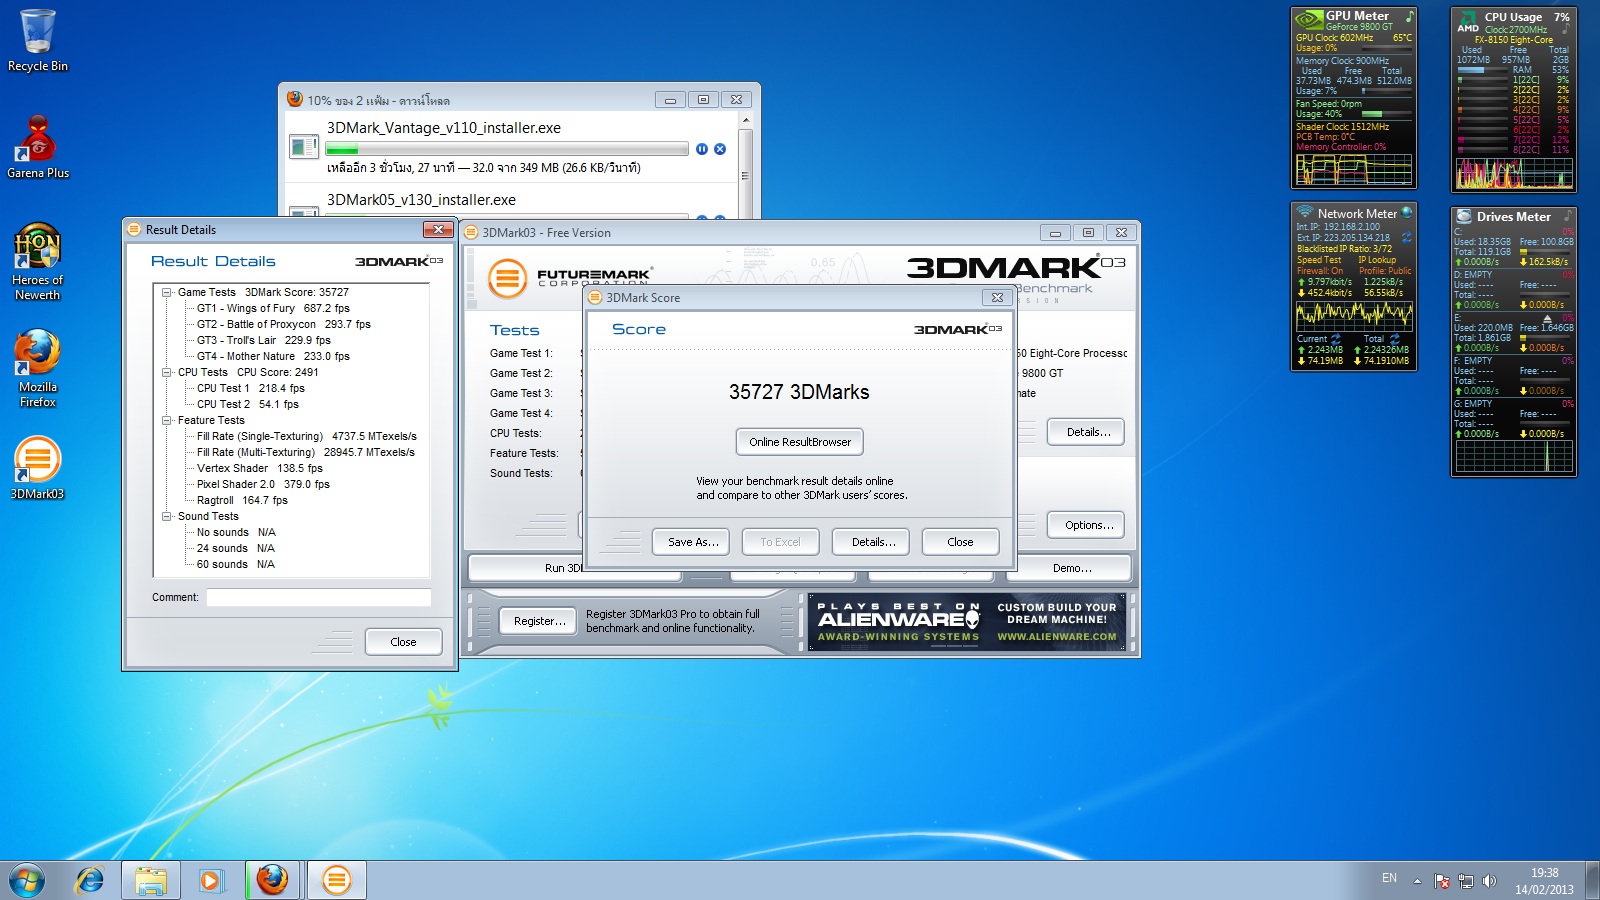Open the volume control in system tray
The image size is (1600, 900).
coord(1489,881)
